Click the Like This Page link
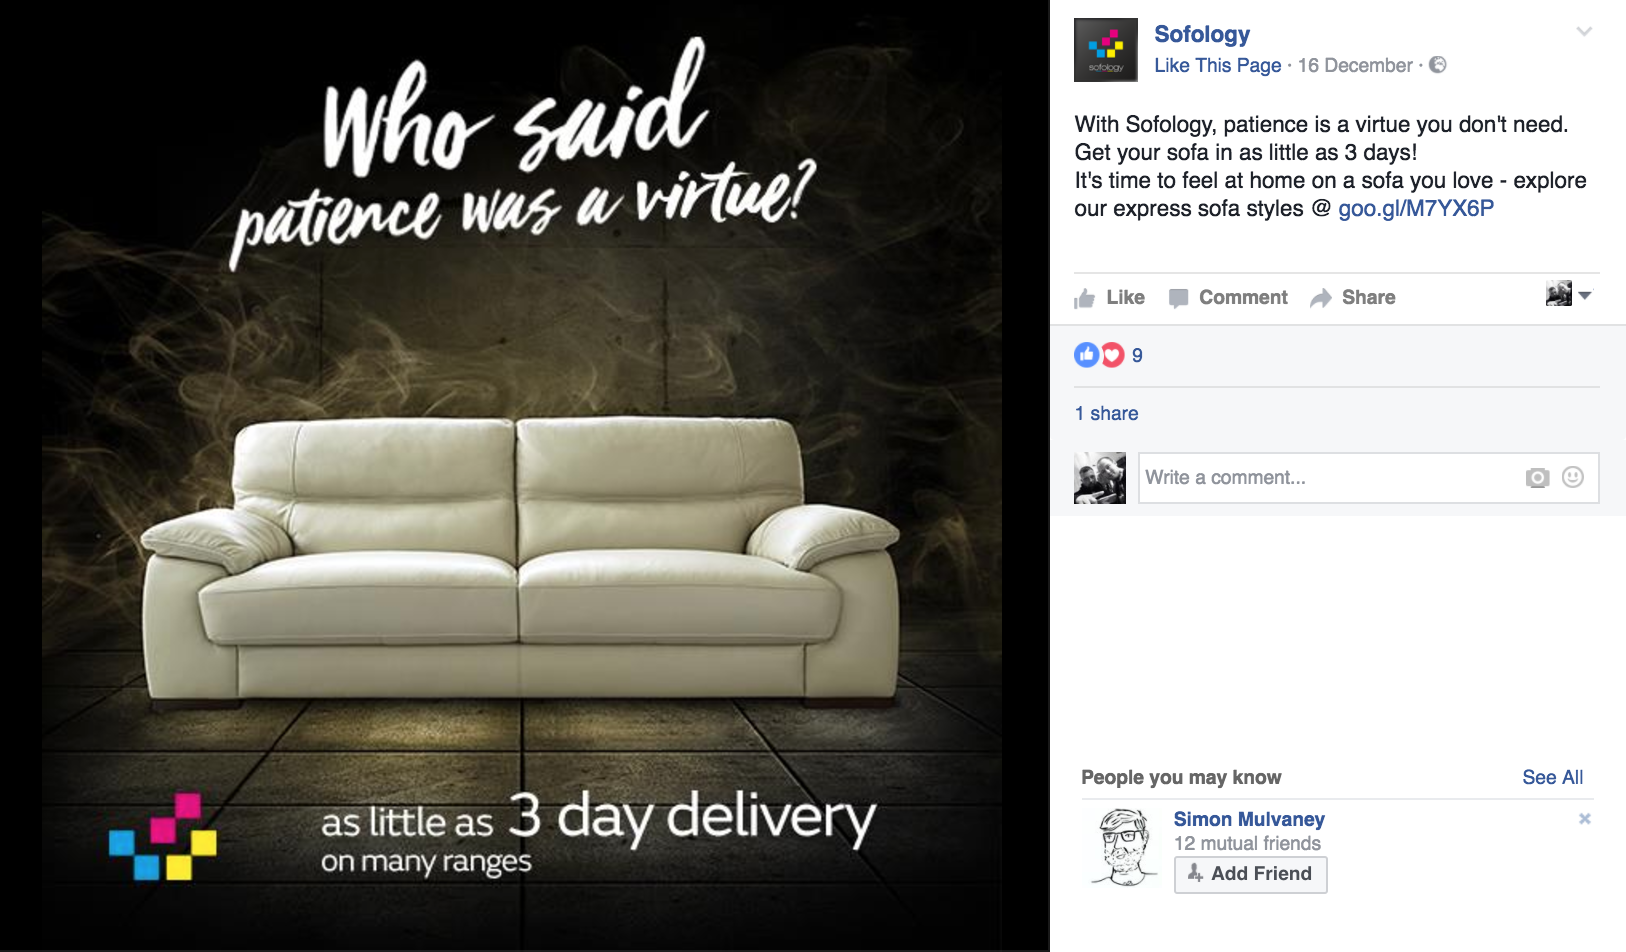The image size is (1626, 952). (x=1218, y=65)
